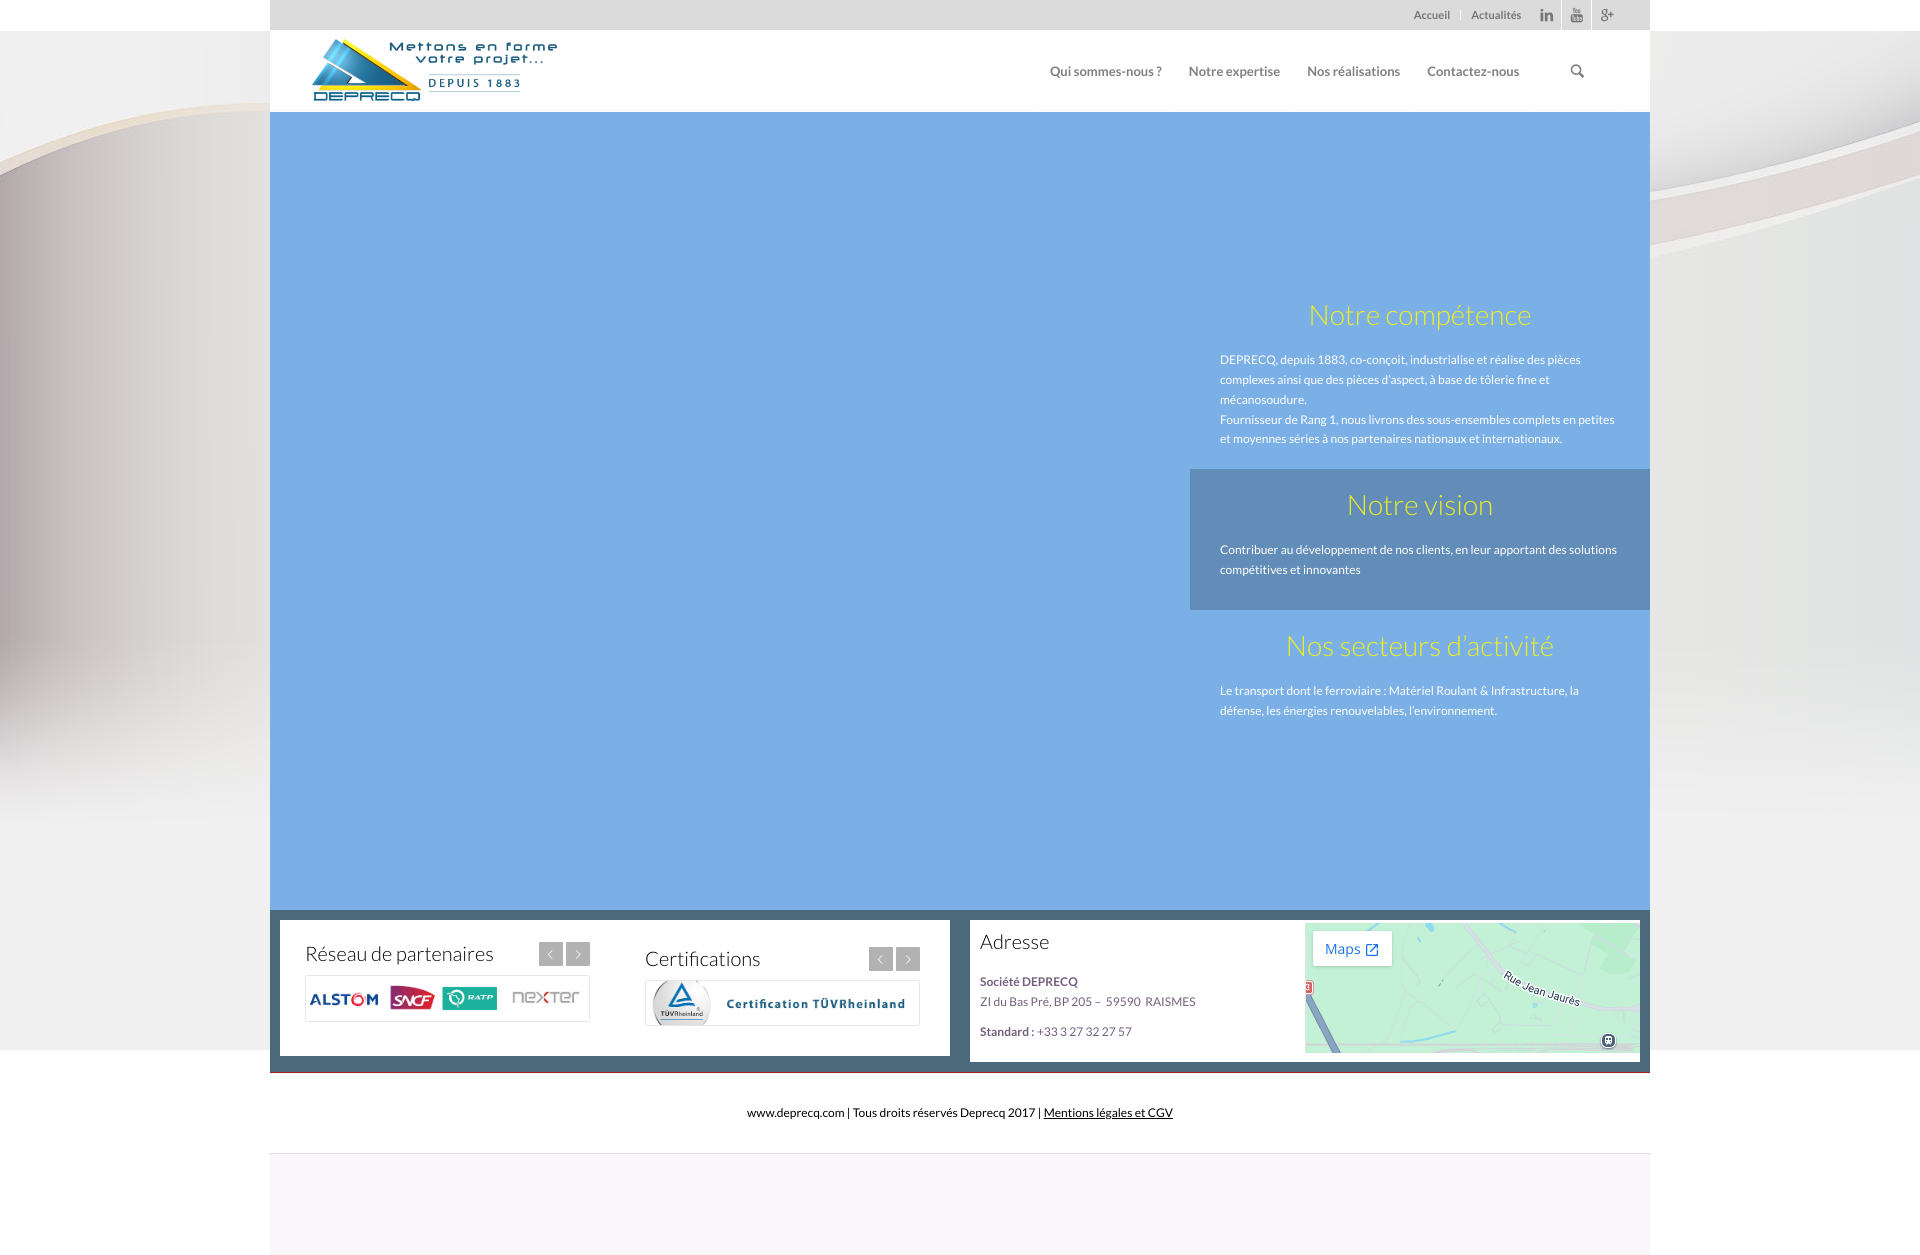Click the www.deprecq.com footer text
This screenshot has height=1255, width=1920.
(x=795, y=1113)
